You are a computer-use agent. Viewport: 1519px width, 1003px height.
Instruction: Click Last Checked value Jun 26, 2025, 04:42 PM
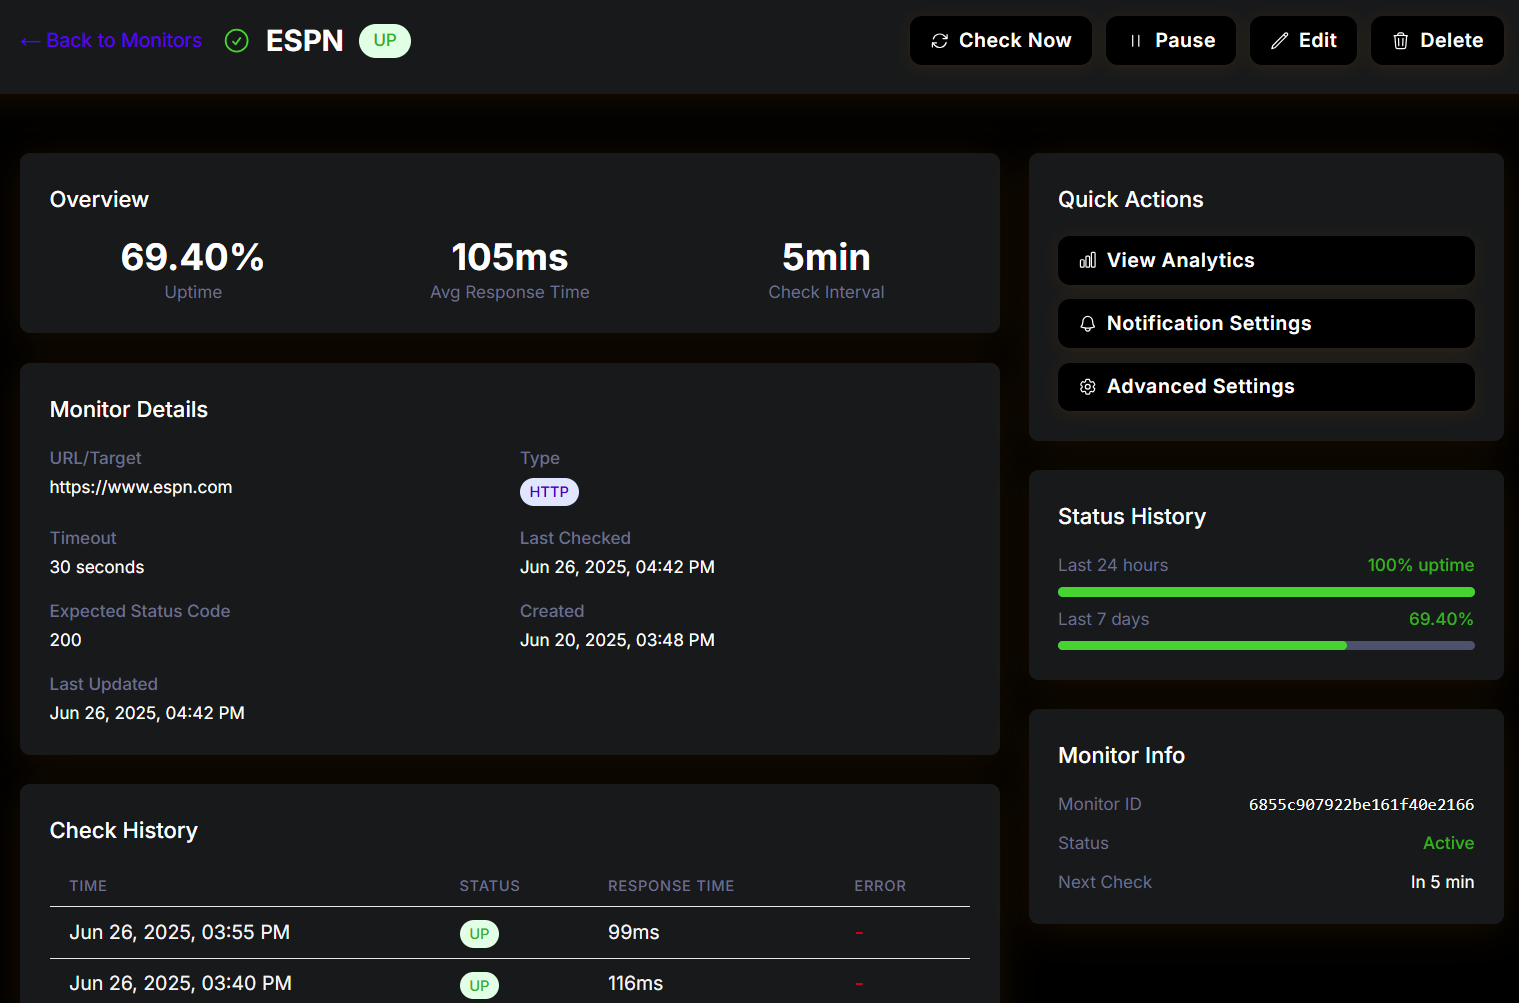(617, 567)
